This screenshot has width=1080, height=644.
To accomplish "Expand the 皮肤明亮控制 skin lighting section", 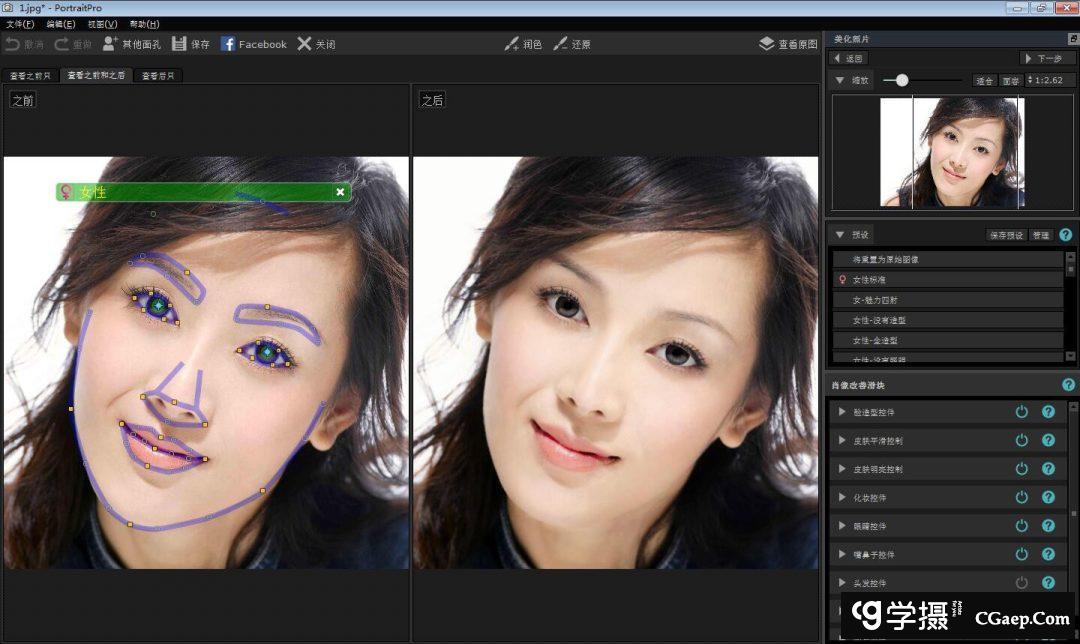I will click(x=842, y=469).
